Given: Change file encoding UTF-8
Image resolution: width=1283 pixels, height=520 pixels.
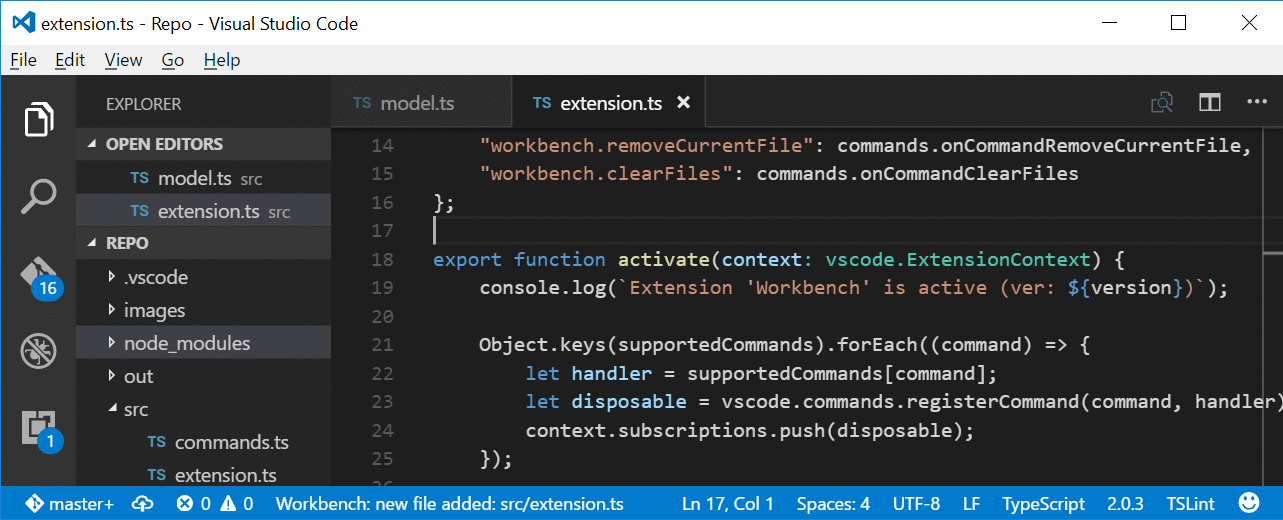Looking at the screenshot, I should click(915, 503).
